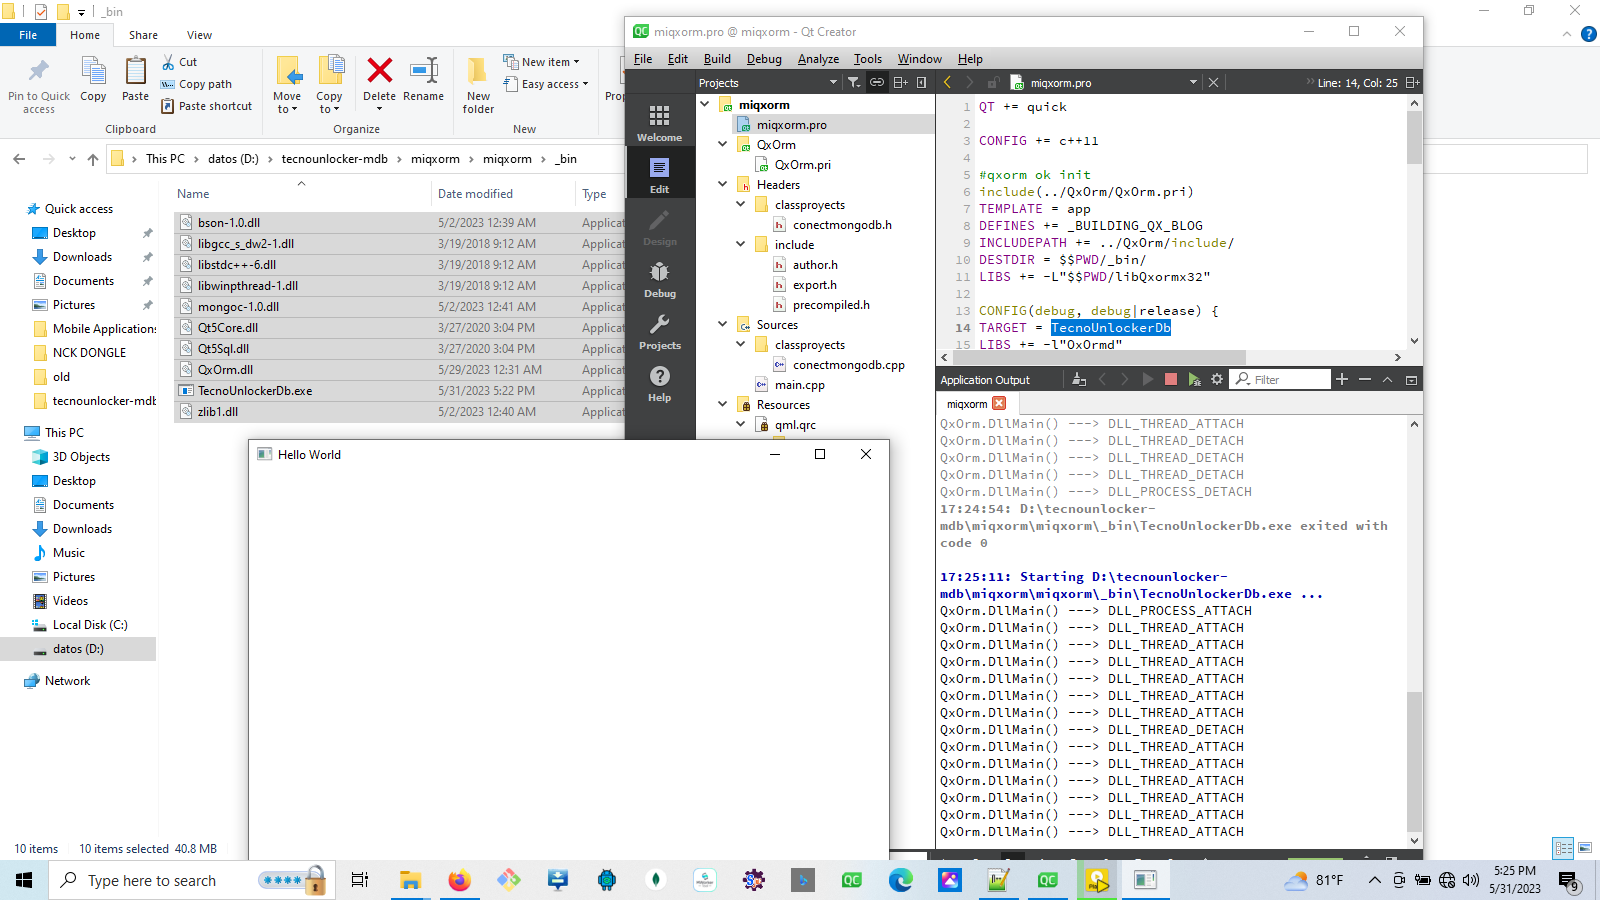Open the Projects mode wrench icon
Viewport: 1600px width, 900px height.
[659, 331]
